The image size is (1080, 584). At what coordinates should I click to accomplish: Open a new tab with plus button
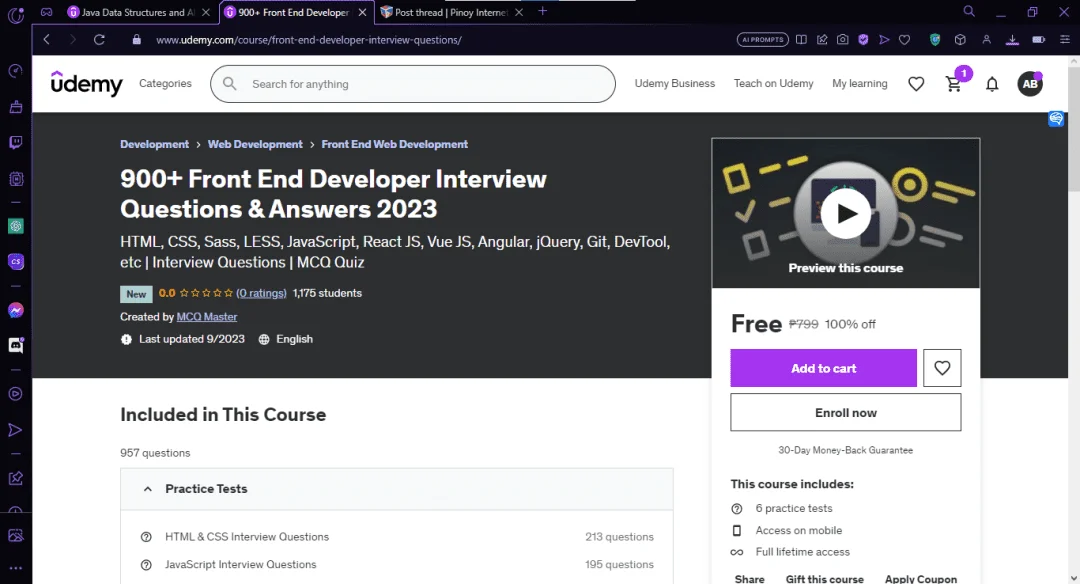pyautogui.click(x=543, y=11)
